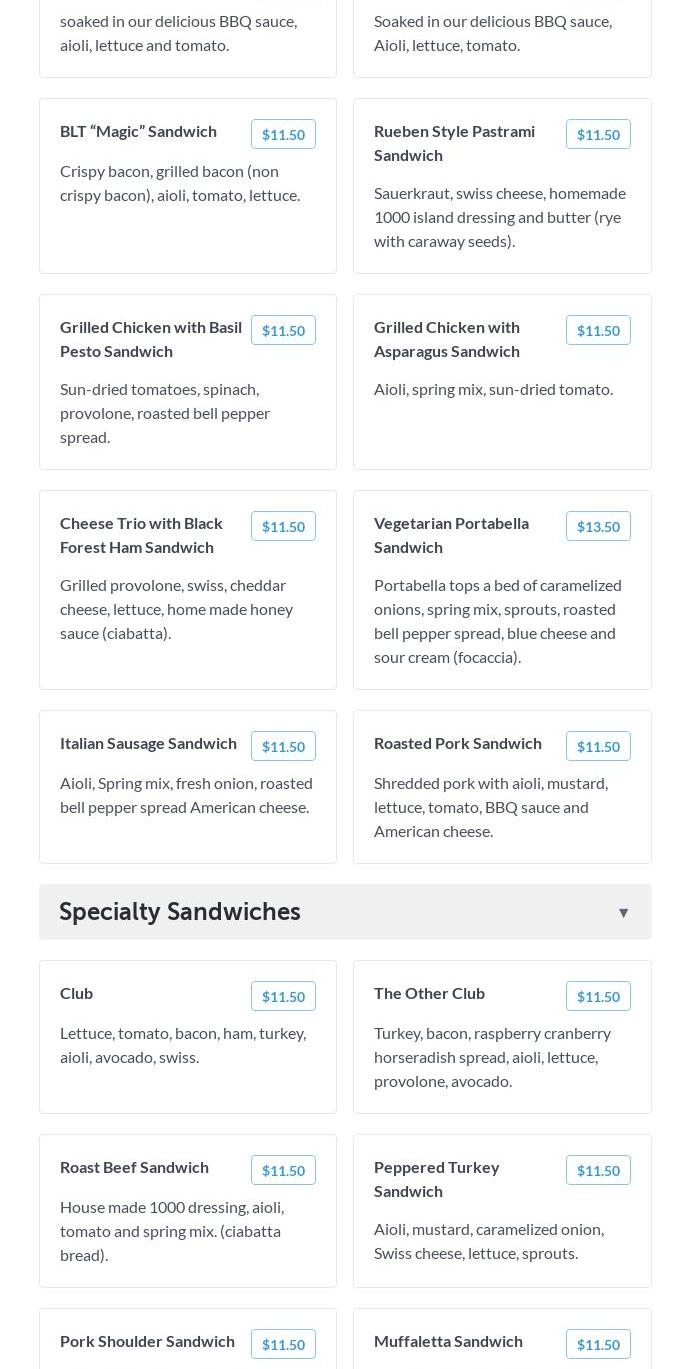Click Grilled Chicken with Asparagus price button
Image resolution: width=690 pixels, height=1369 pixels.
point(598,330)
